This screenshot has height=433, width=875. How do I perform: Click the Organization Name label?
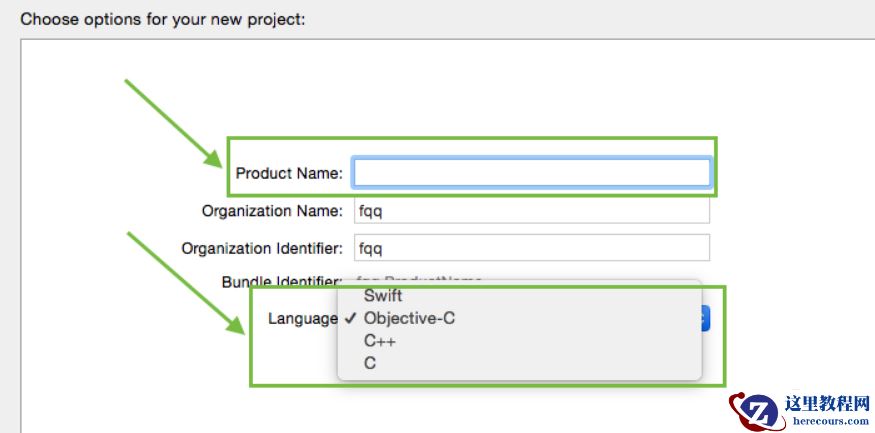272,211
